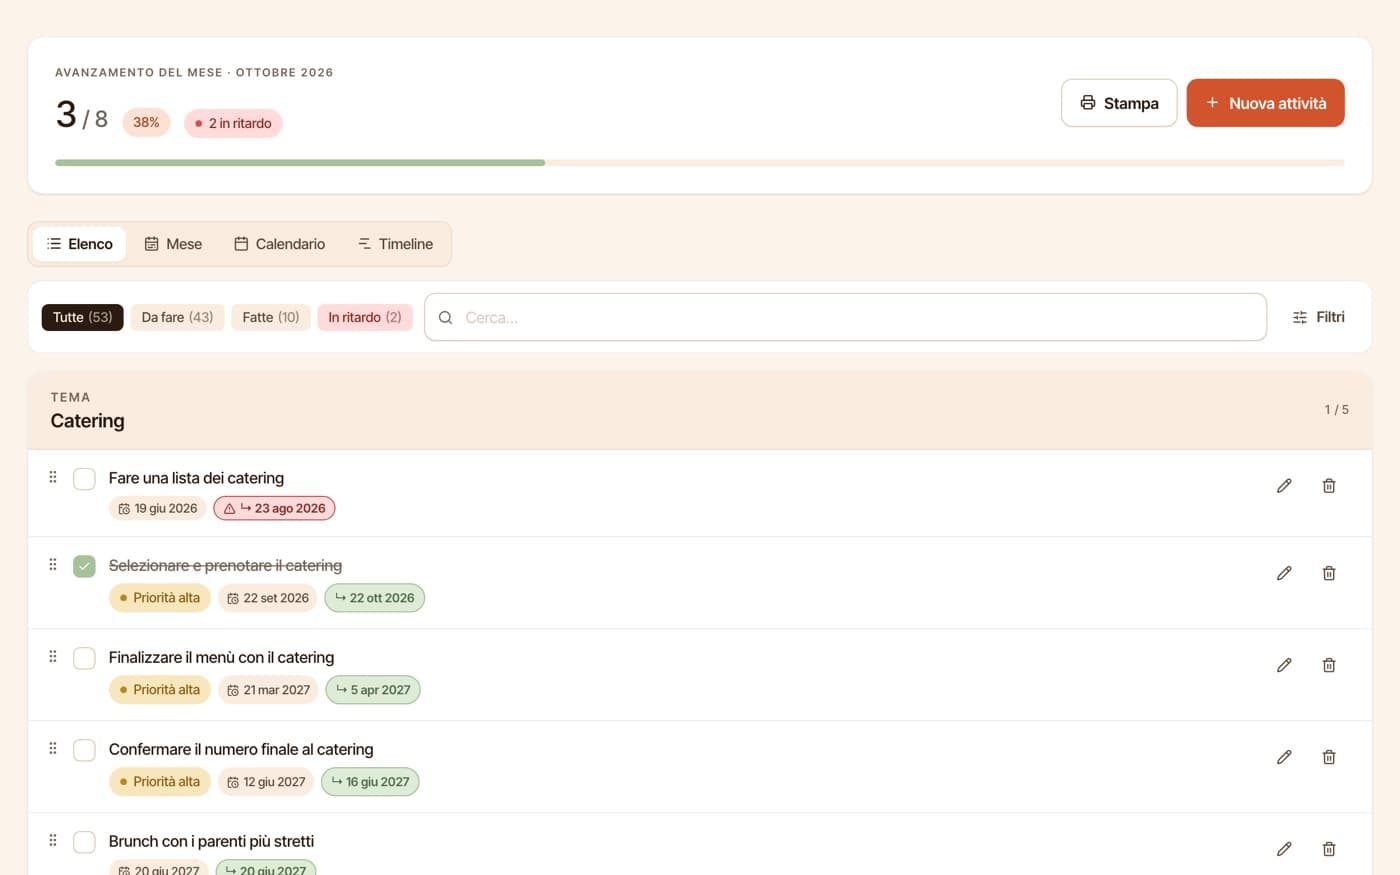
Task: Check 'Brunch con i parenti più stretti'
Action: pos(84,843)
